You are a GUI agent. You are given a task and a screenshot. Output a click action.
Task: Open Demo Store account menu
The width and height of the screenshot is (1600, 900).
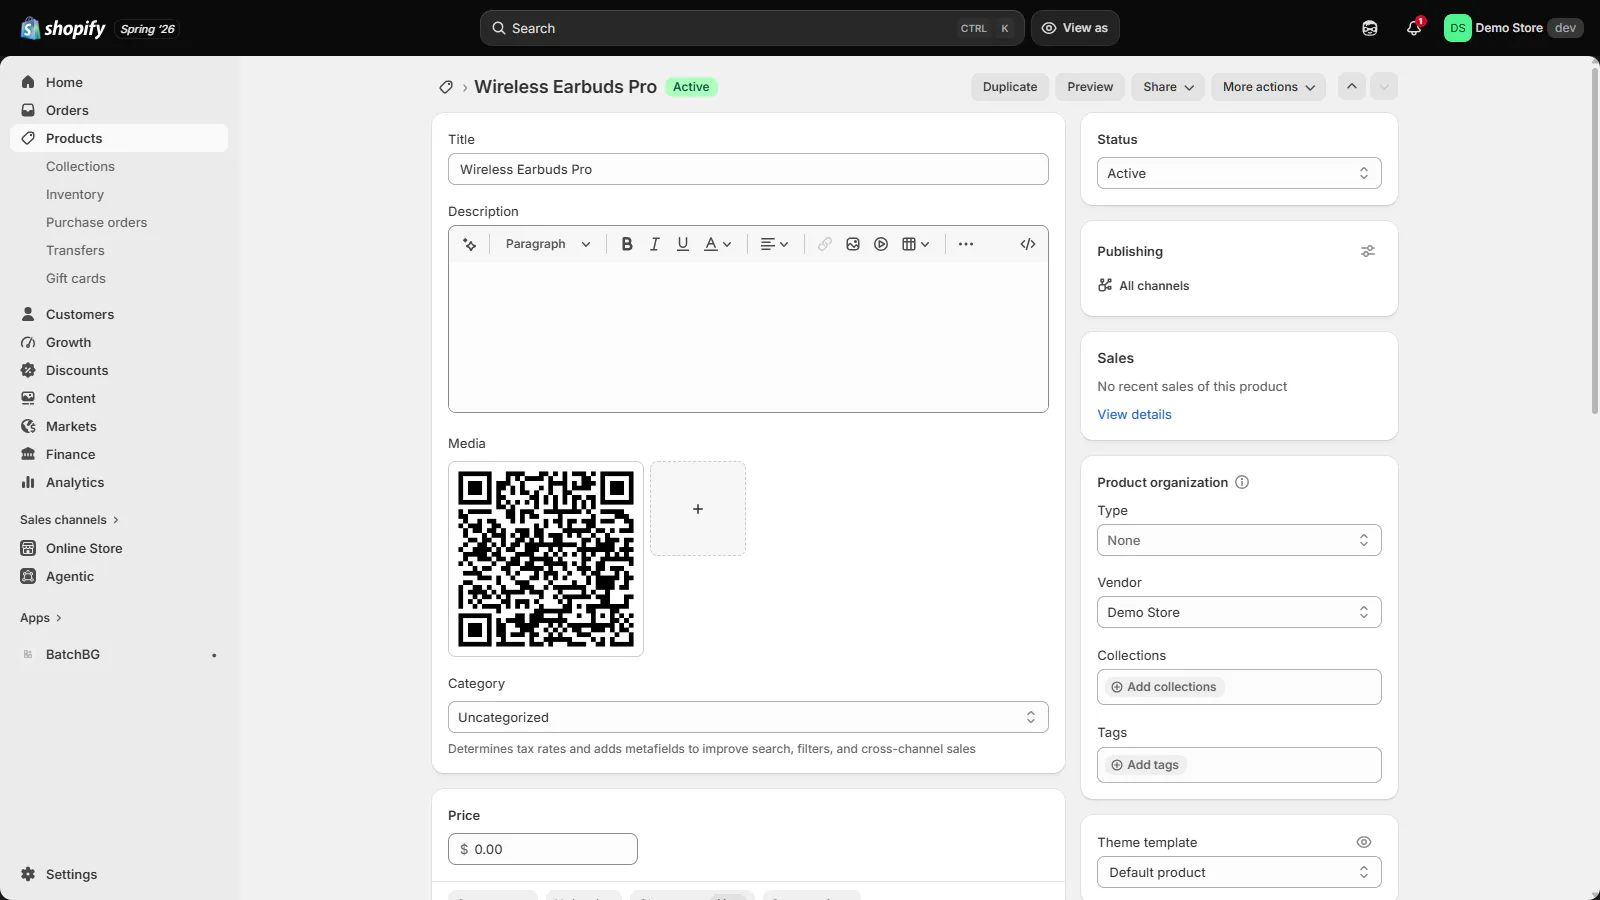1513,28
